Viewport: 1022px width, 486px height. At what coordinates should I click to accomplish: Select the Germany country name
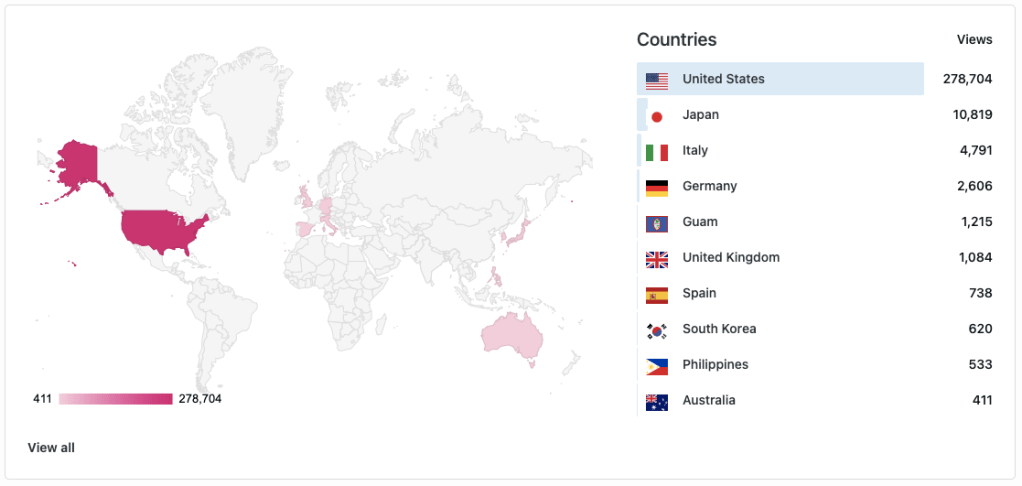(x=710, y=186)
